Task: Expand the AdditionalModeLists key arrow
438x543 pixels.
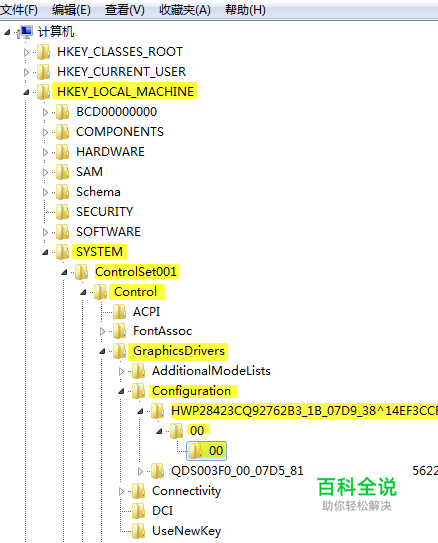Action: point(121,372)
